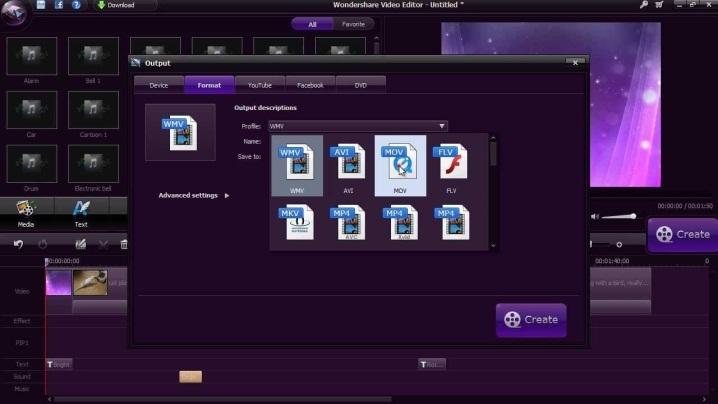Choose the AVI format icon
718x404 pixels.
click(x=348, y=165)
